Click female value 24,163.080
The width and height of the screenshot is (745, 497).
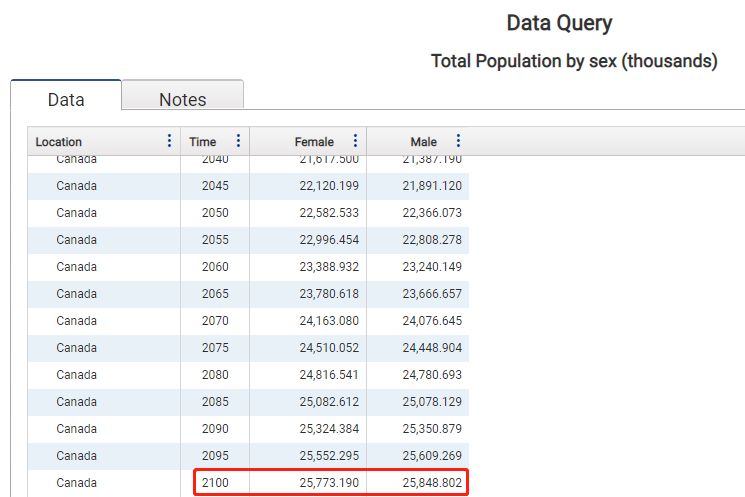pos(329,321)
